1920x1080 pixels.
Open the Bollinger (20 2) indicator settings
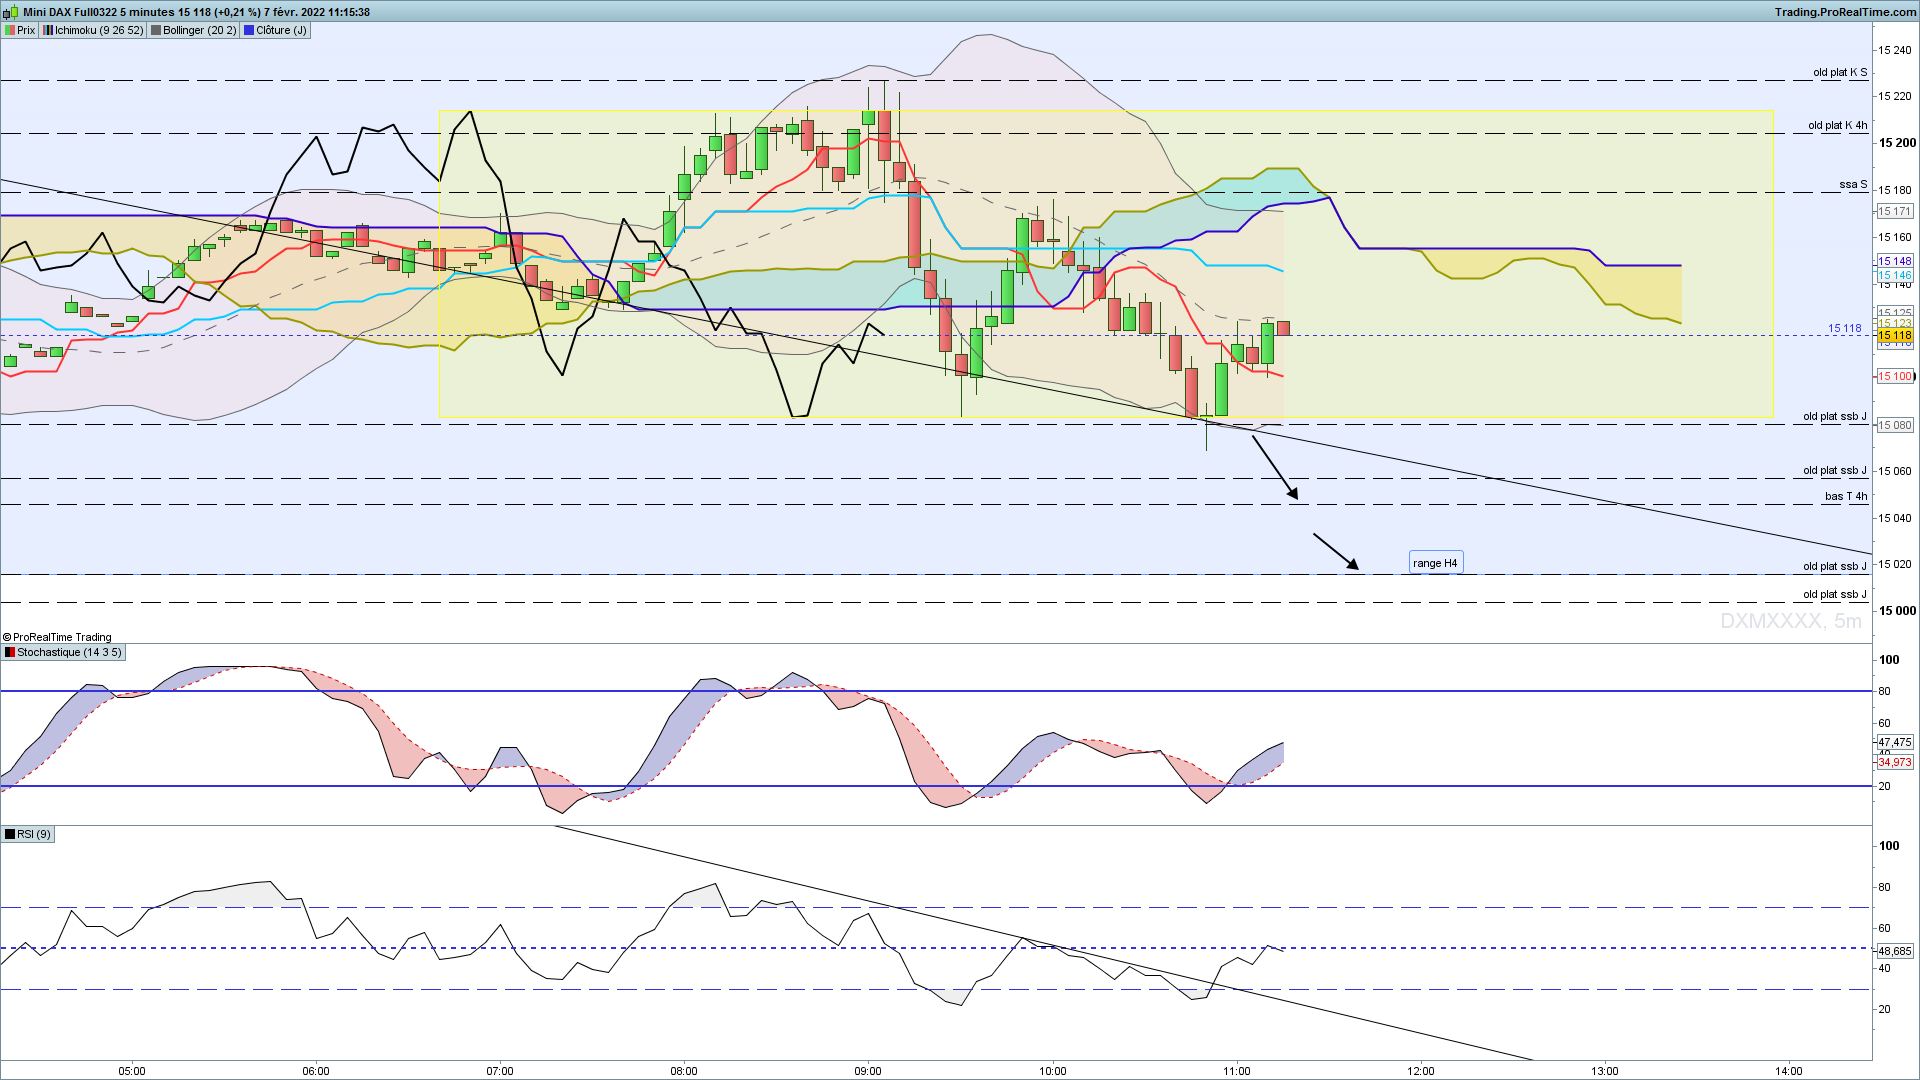tap(194, 30)
